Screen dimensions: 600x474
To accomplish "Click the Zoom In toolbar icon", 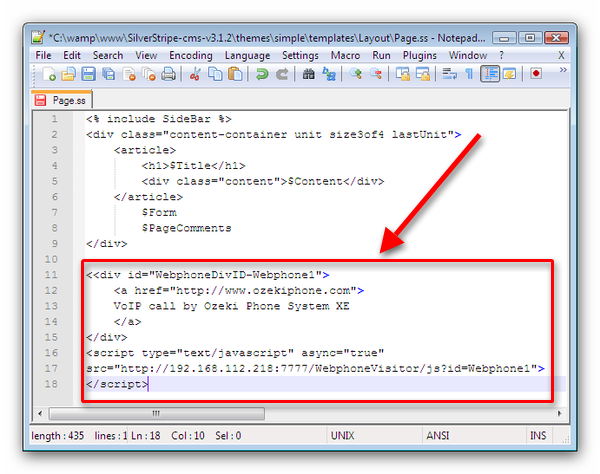I will point(355,74).
